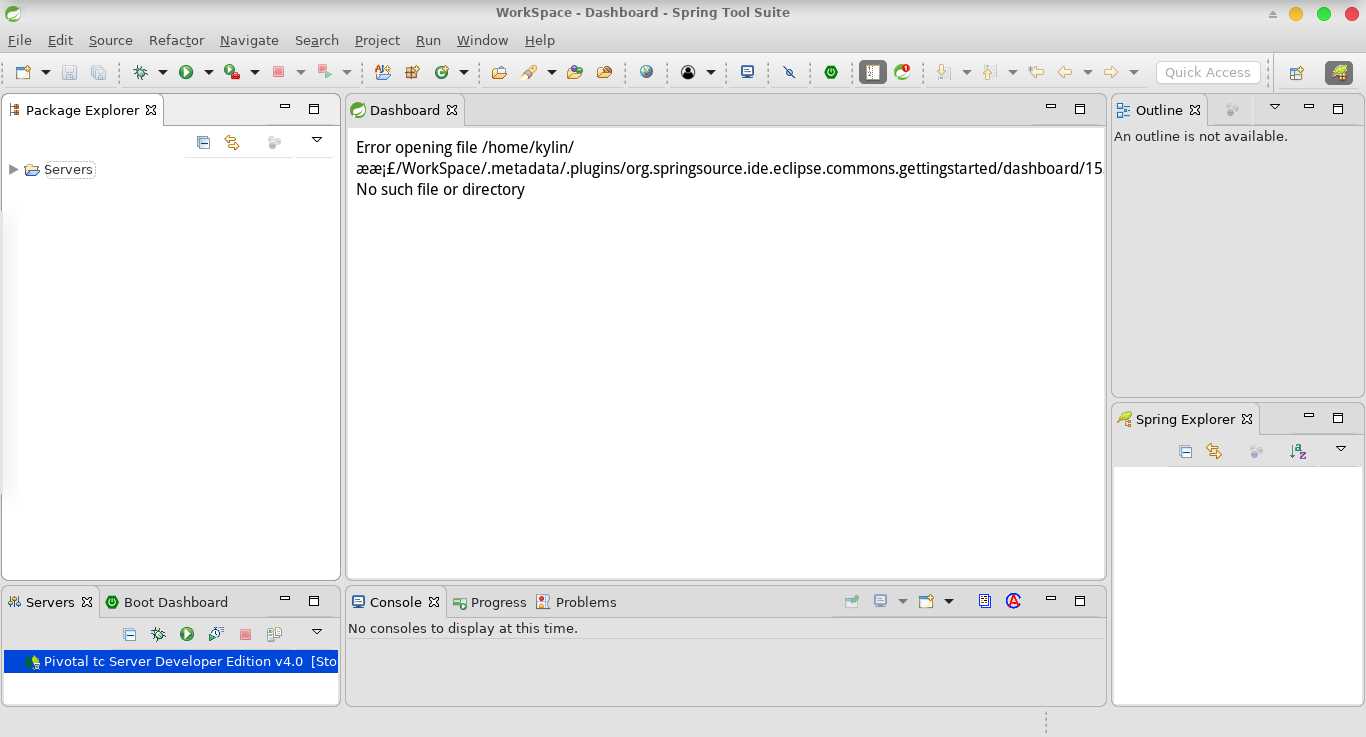Click the New wizard toolbar icon

pos(24,72)
